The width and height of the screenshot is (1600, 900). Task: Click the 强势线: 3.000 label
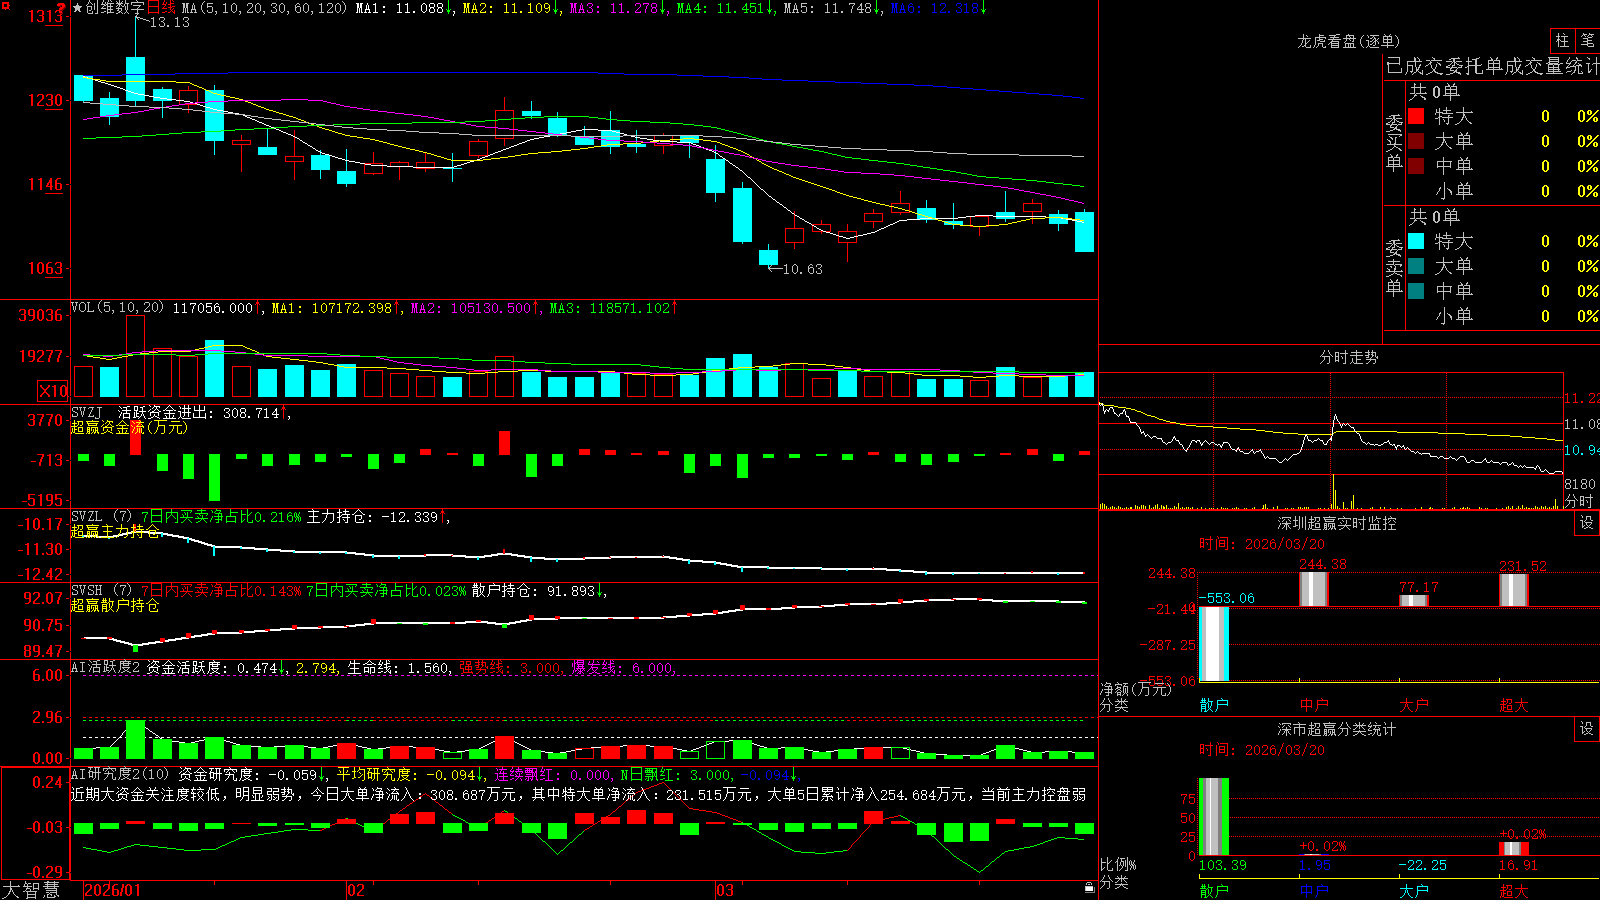(x=510, y=667)
